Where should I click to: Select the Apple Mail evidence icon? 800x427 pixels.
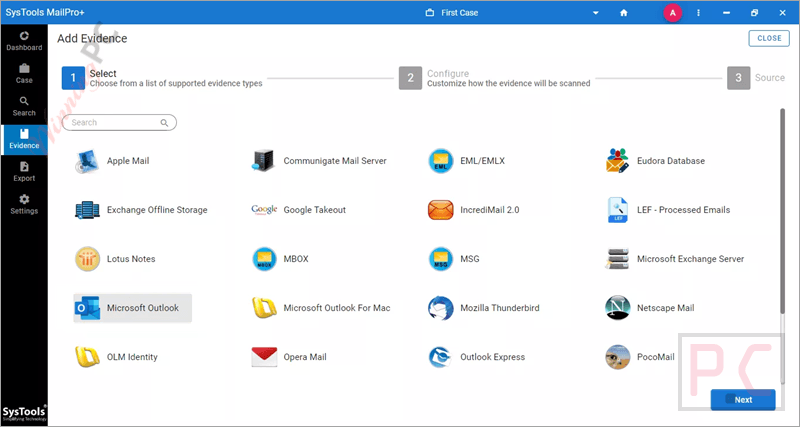[87, 161]
